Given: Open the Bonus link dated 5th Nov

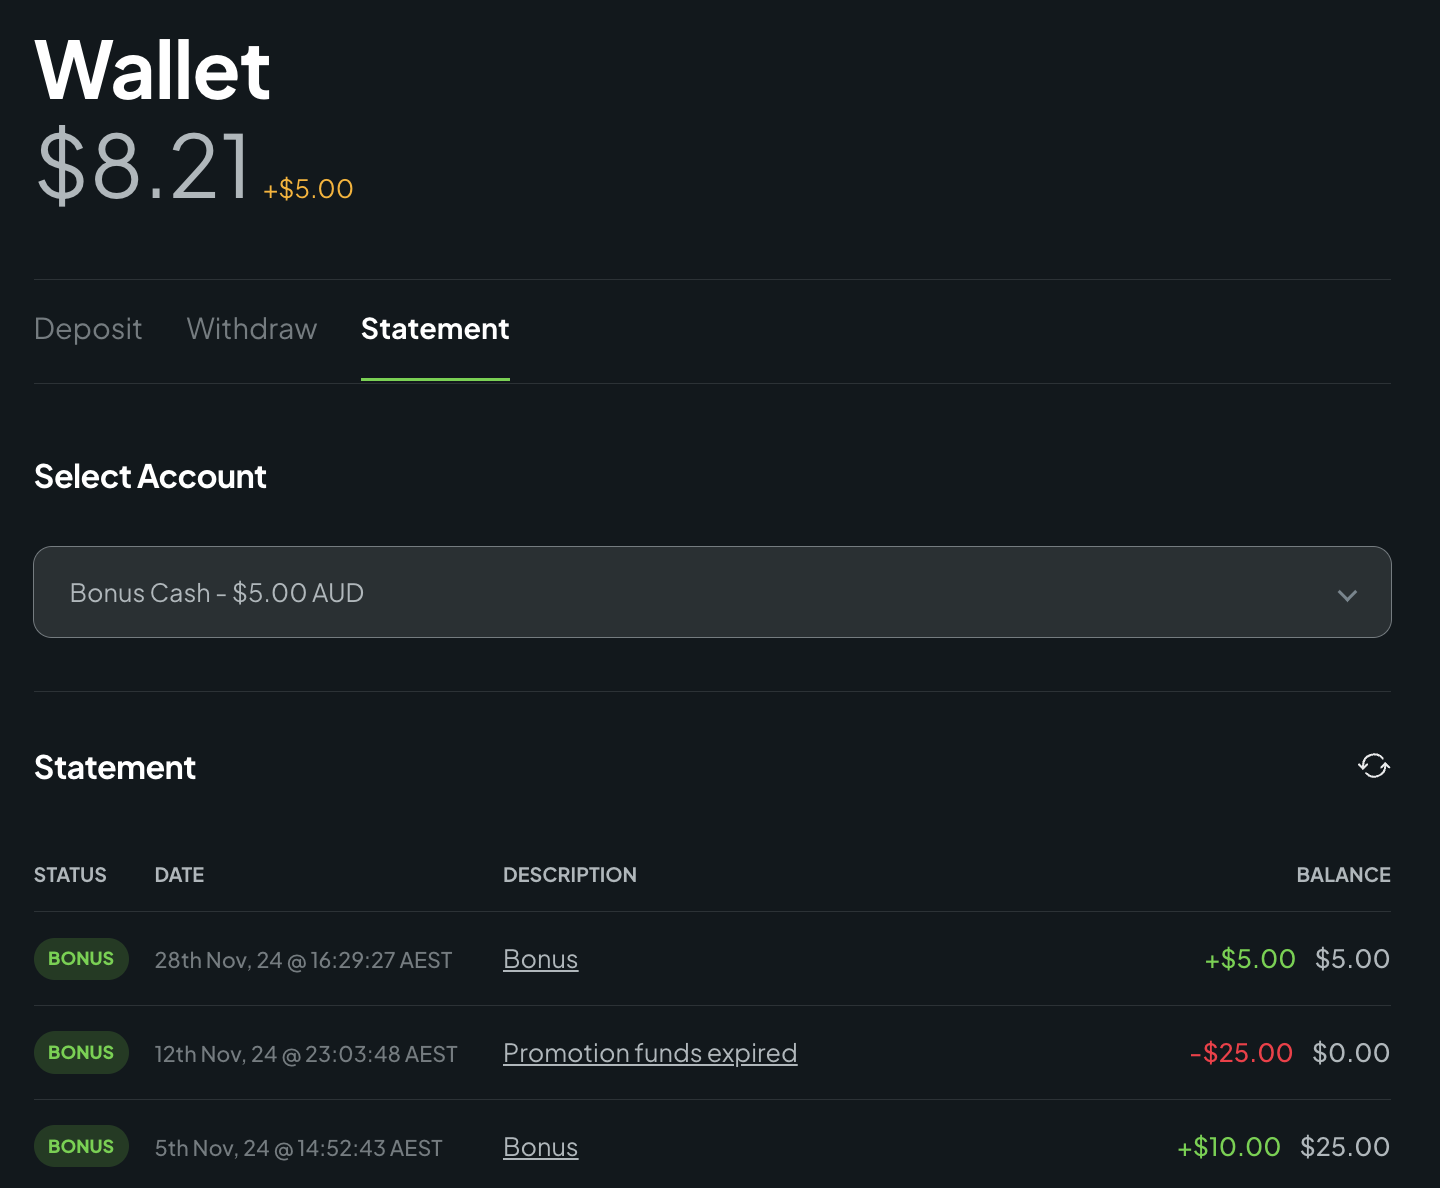Looking at the screenshot, I should 540,1147.
